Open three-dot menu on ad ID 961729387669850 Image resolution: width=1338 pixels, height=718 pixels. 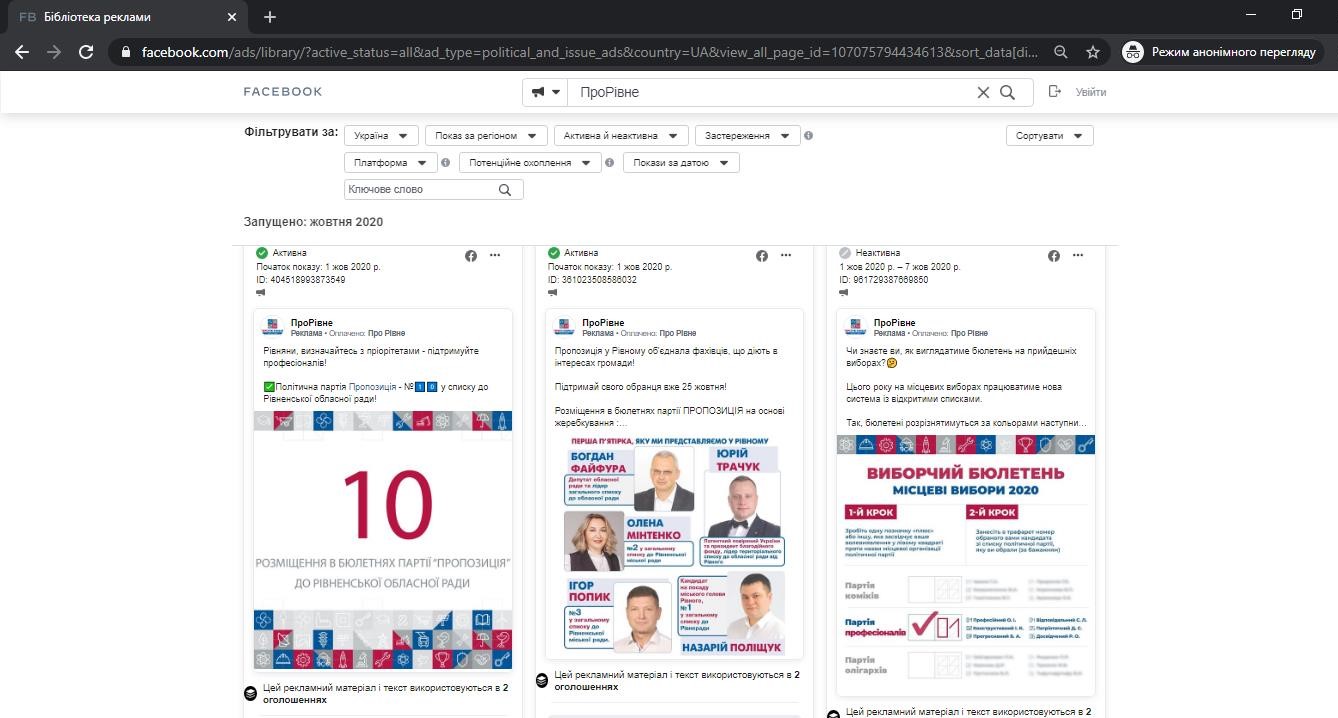click(x=1078, y=256)
